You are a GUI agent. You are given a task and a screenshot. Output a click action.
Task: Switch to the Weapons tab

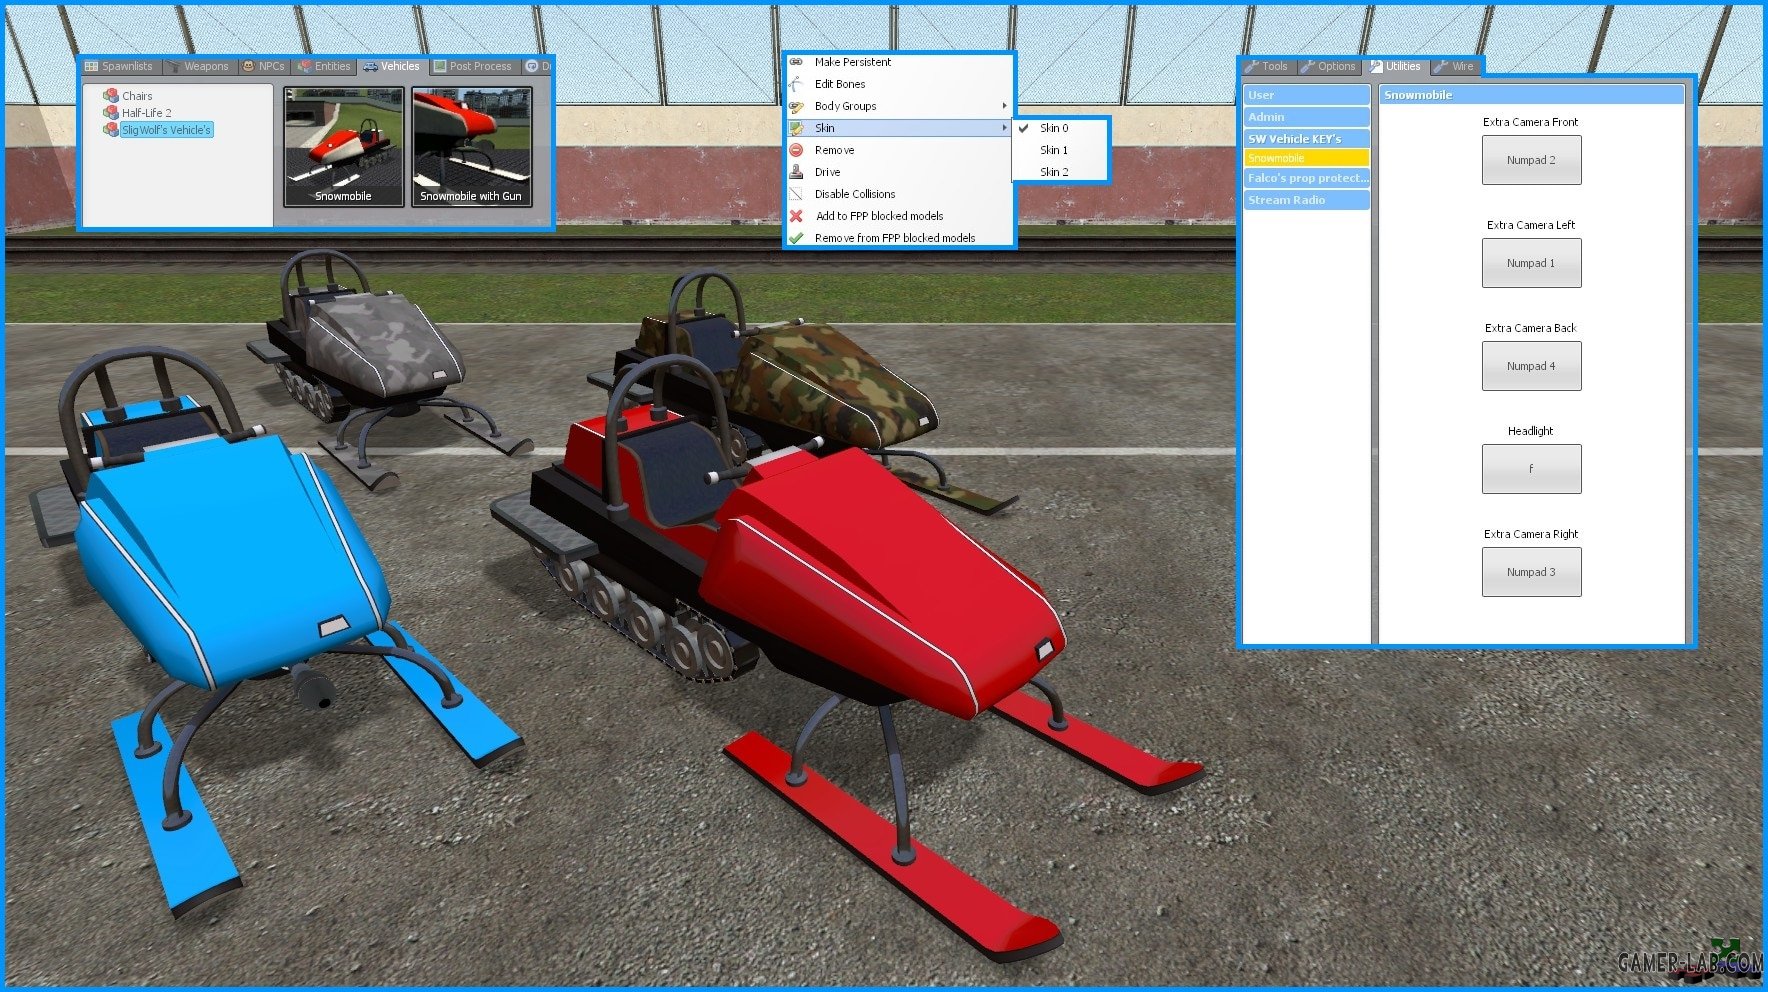pos(198,66)
